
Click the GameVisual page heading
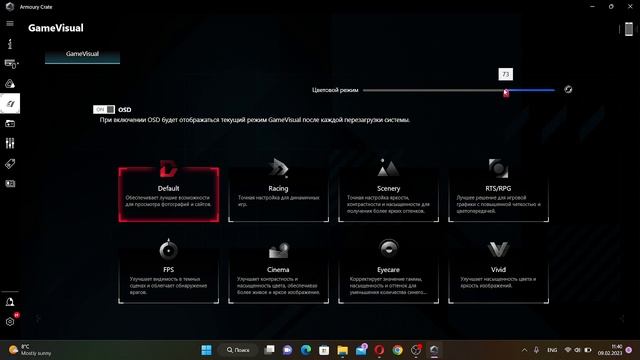click(56, 28)
